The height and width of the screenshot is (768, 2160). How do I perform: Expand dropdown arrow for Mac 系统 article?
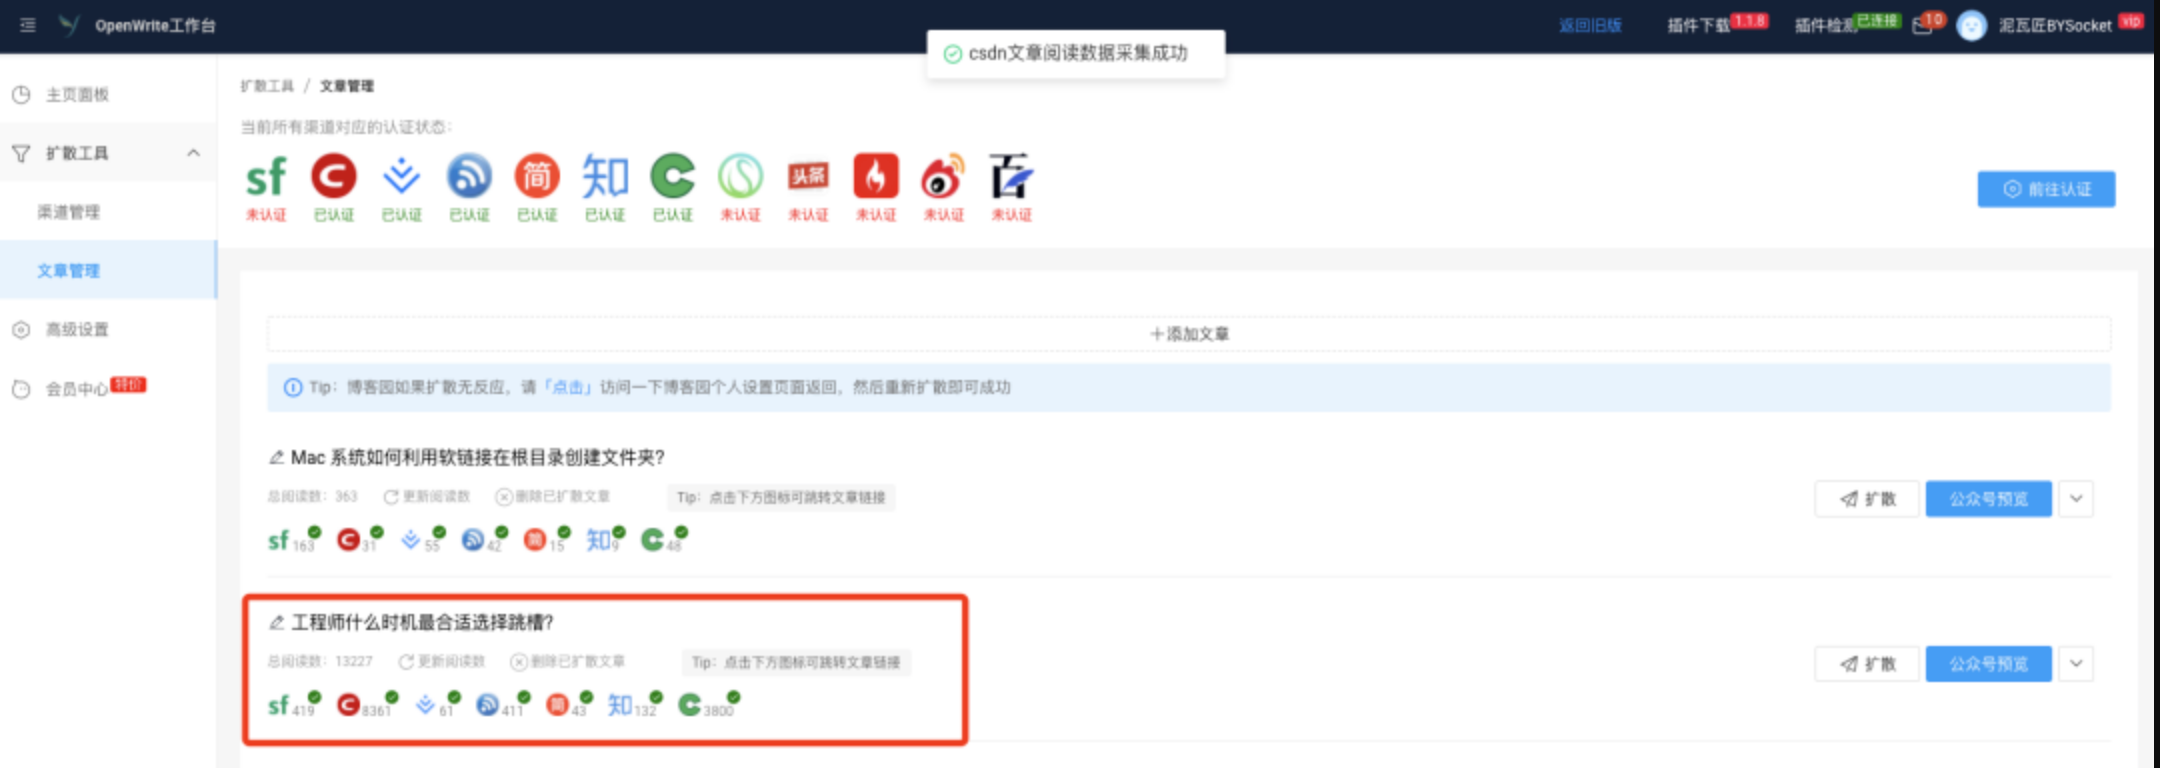point(2076,499)
